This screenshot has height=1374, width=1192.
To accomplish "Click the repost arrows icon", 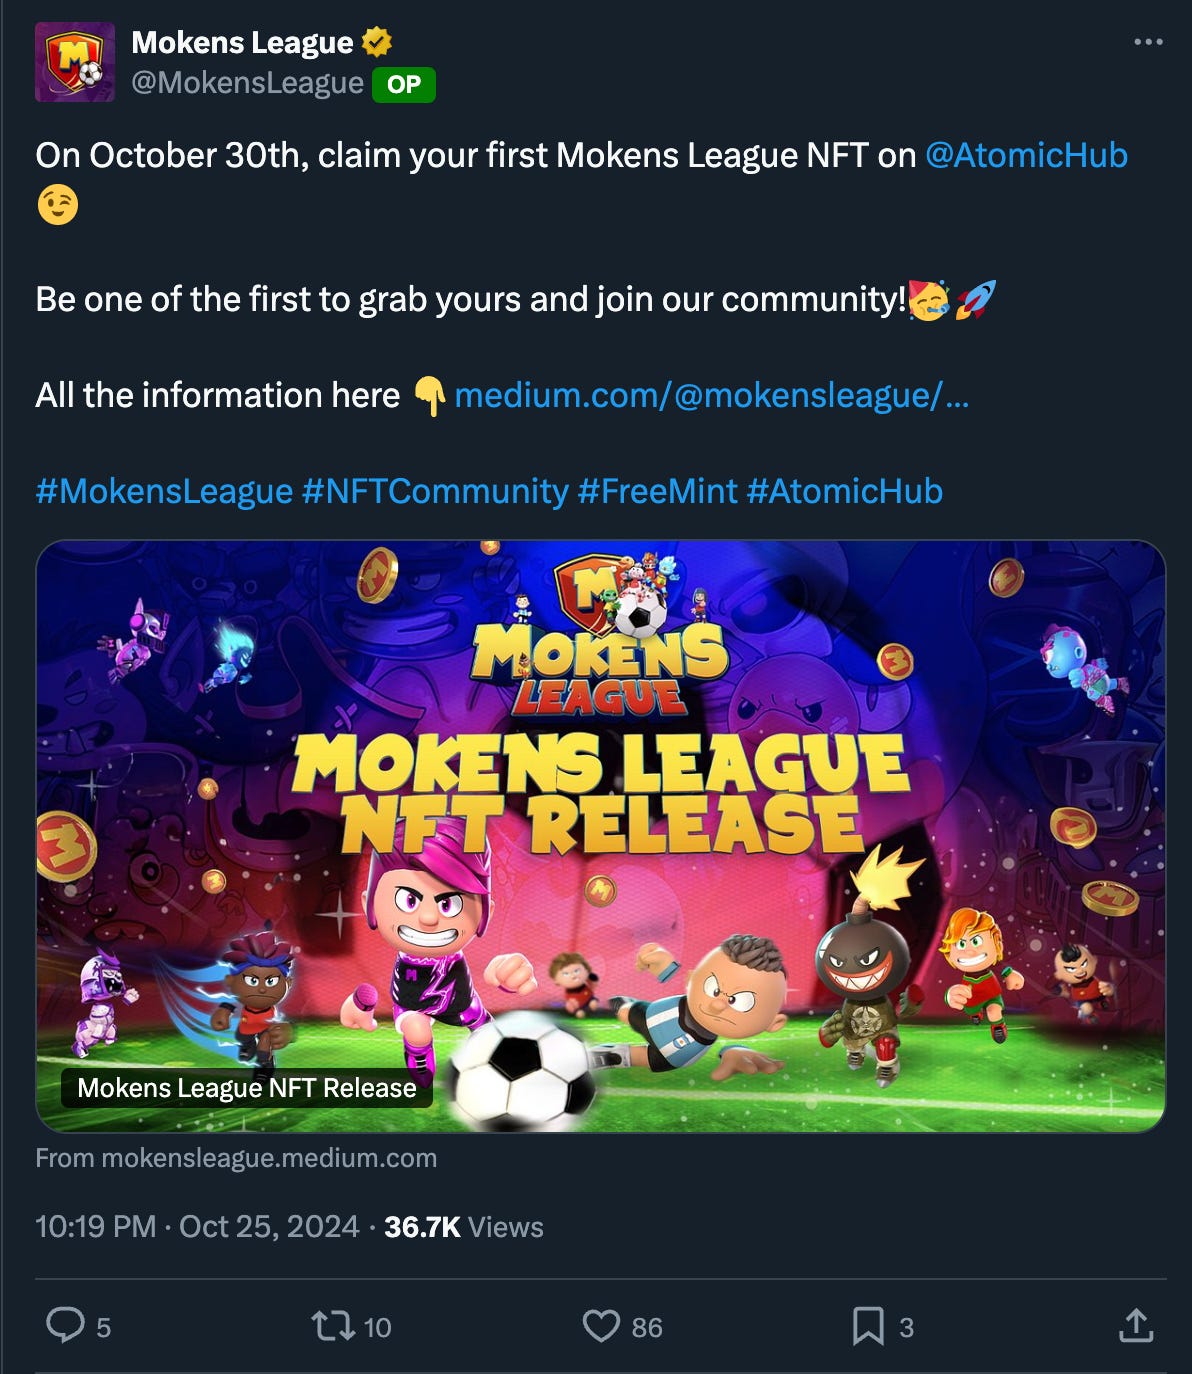I will click(x=332, y=1327).
